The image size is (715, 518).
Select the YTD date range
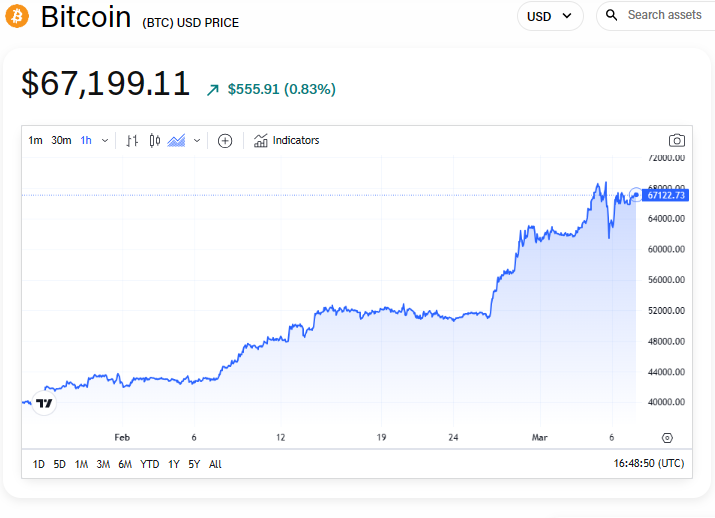pyautogui.click(x=149, y=464)
